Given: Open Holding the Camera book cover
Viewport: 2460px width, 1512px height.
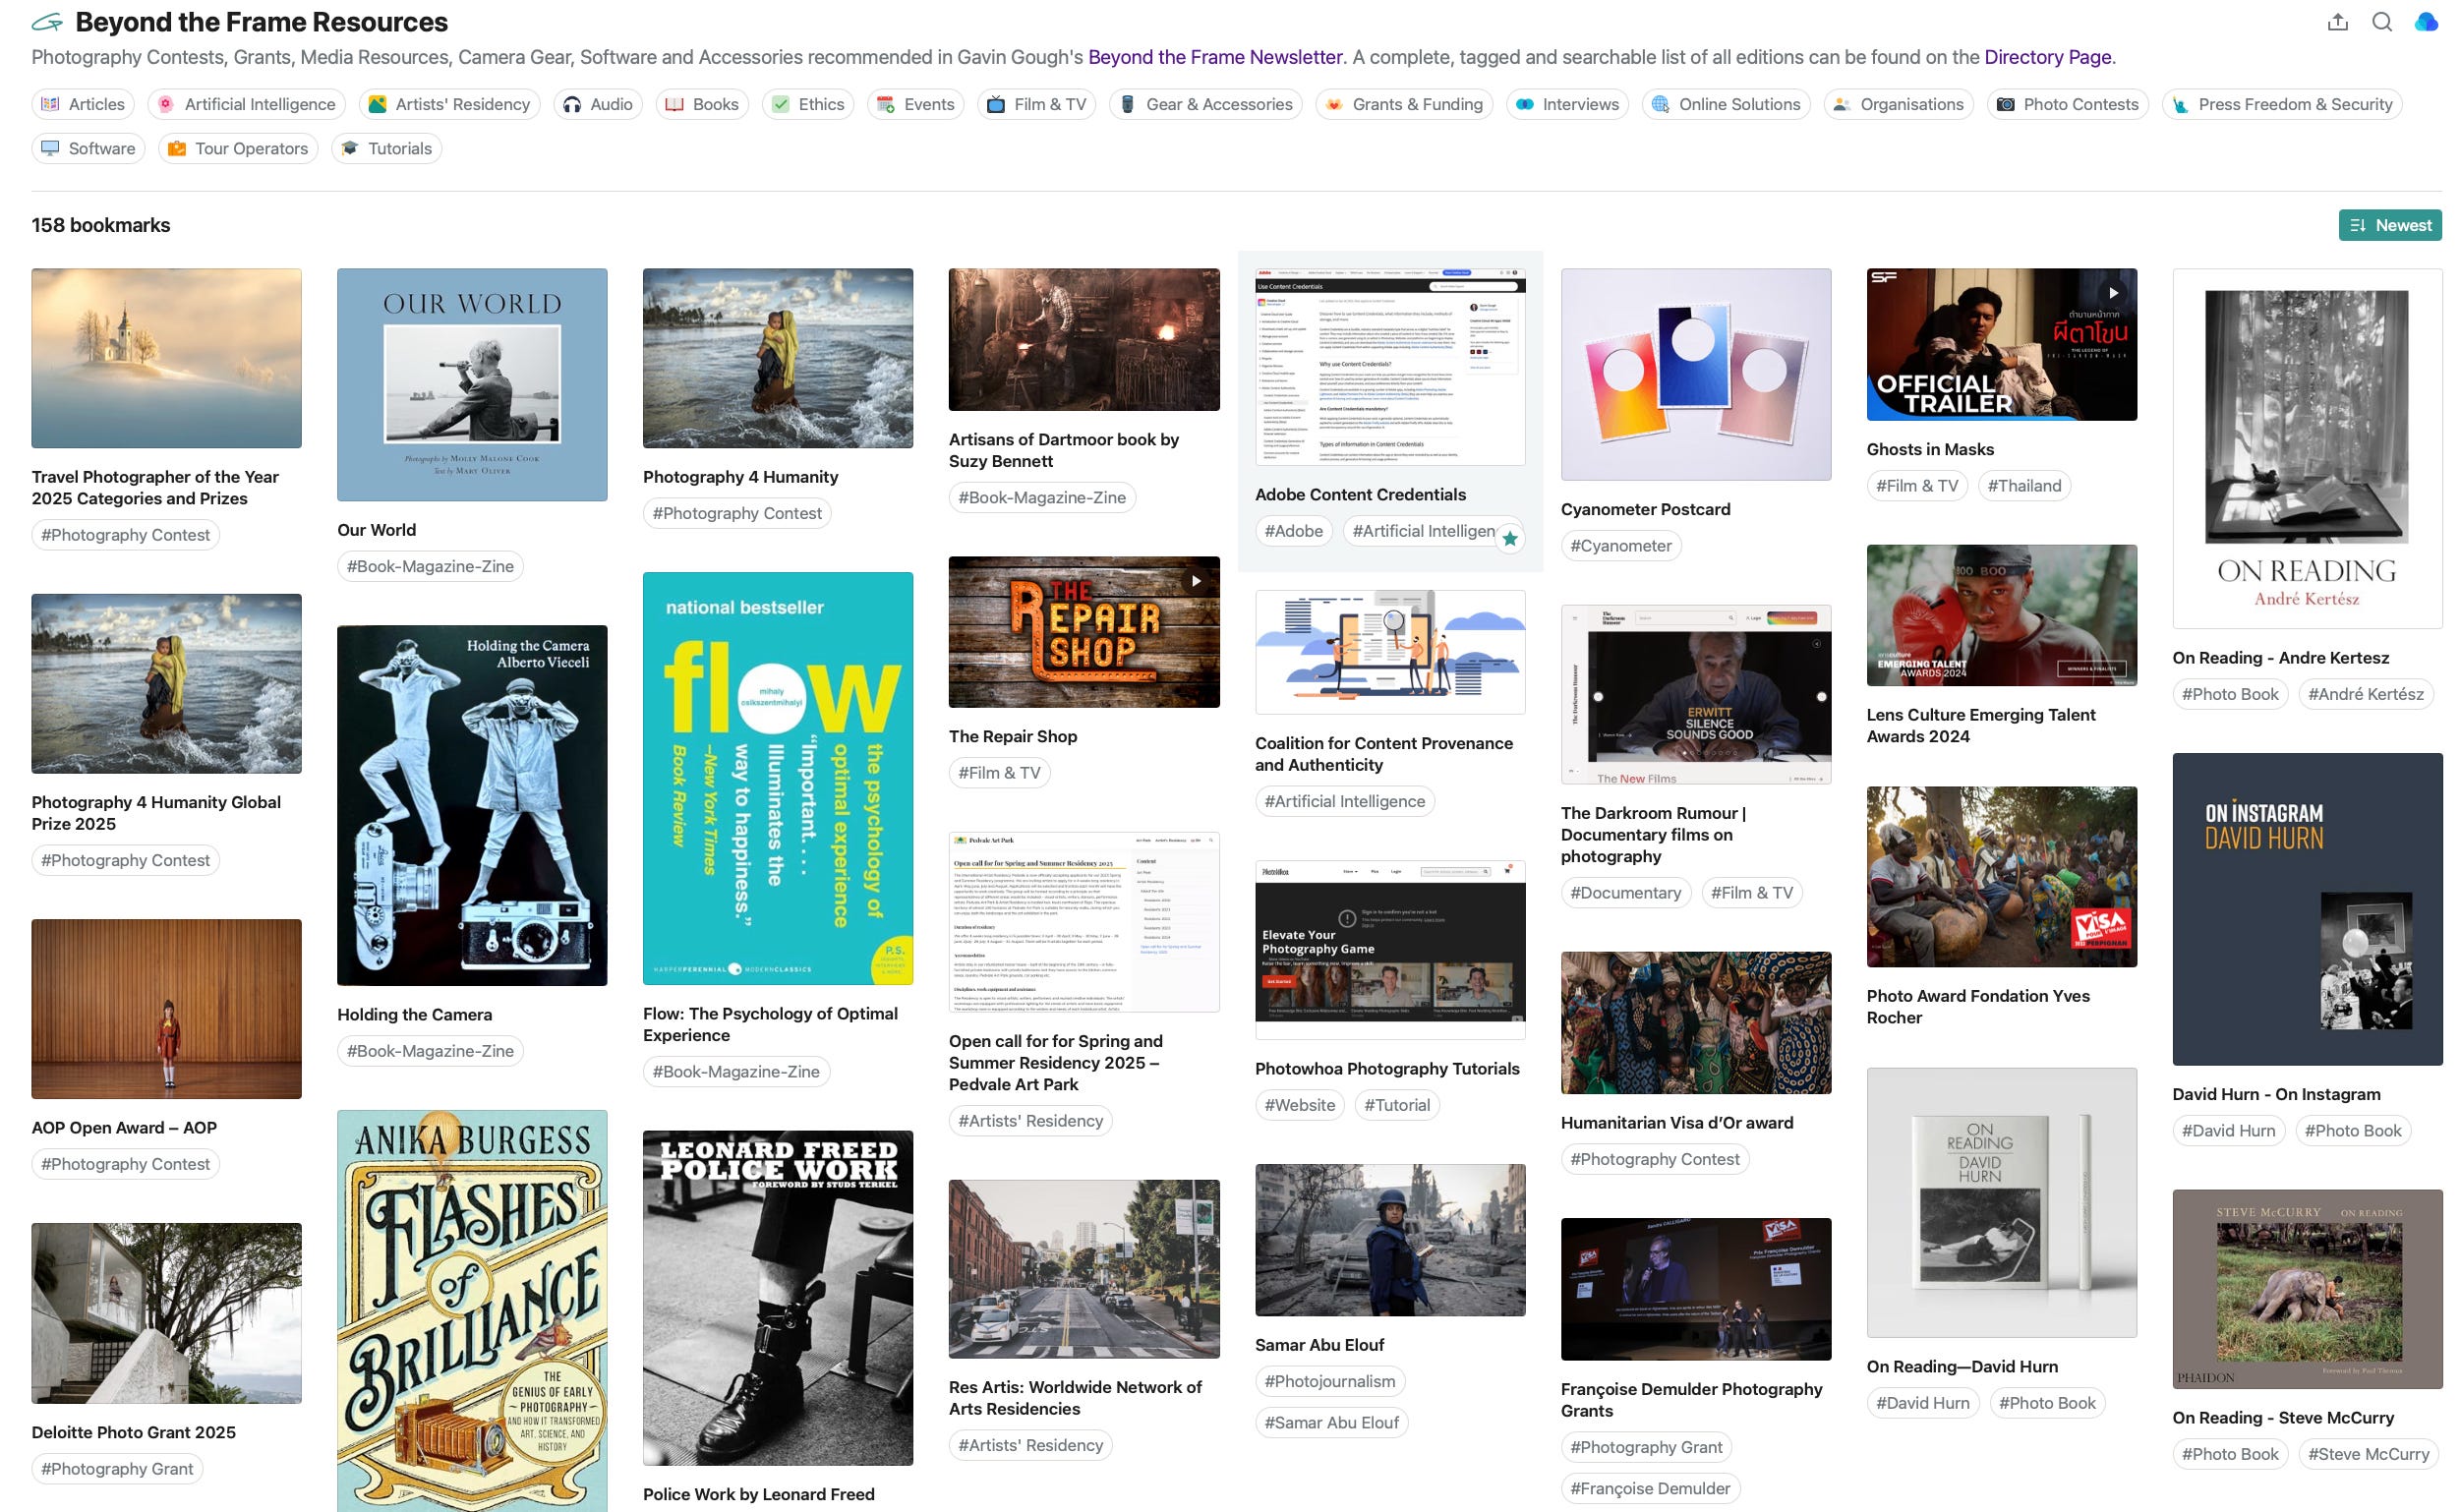Looking at the screenshot, I should click(472, 805).
